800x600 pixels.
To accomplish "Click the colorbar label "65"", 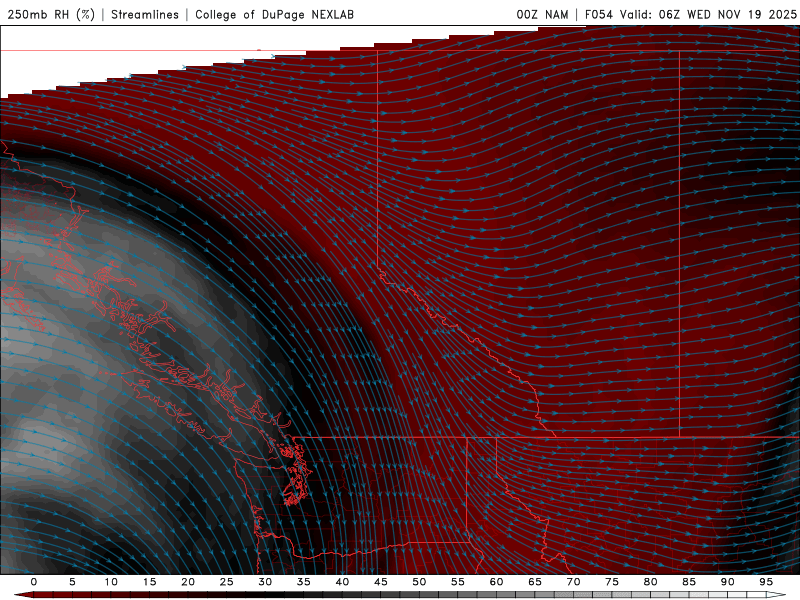I will [535, 582].
